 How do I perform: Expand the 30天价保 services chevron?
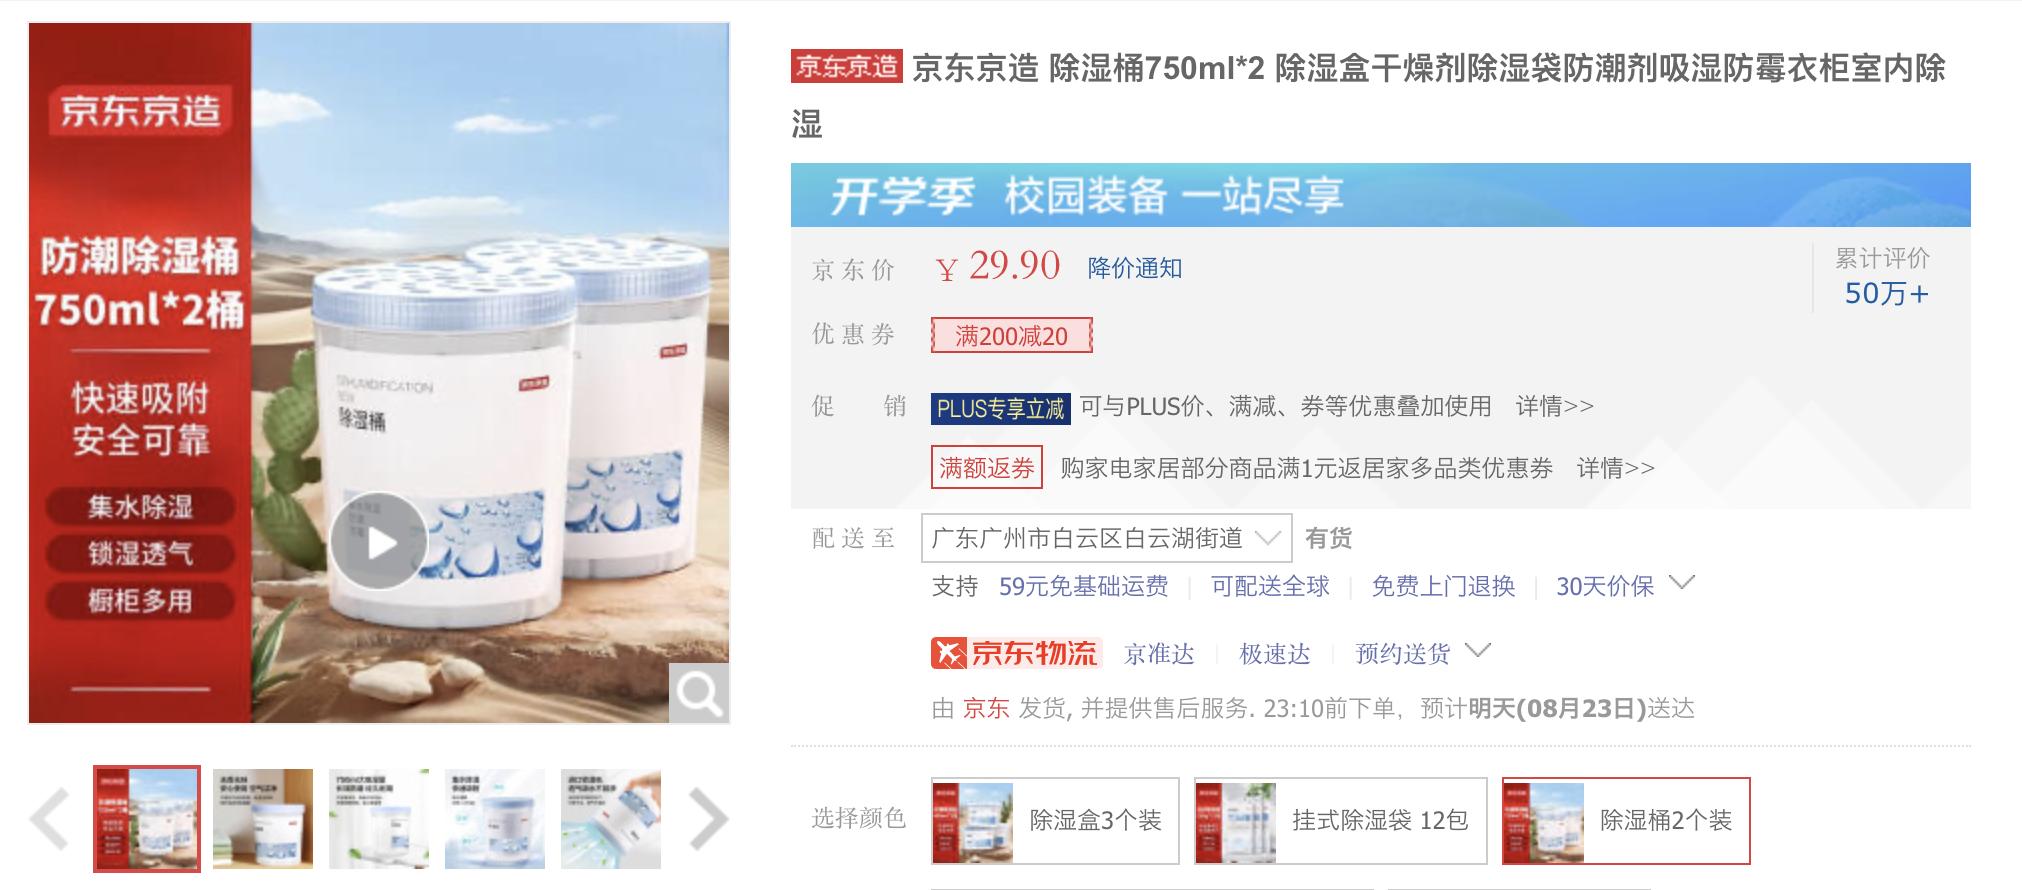click(x=1683, y=583)
